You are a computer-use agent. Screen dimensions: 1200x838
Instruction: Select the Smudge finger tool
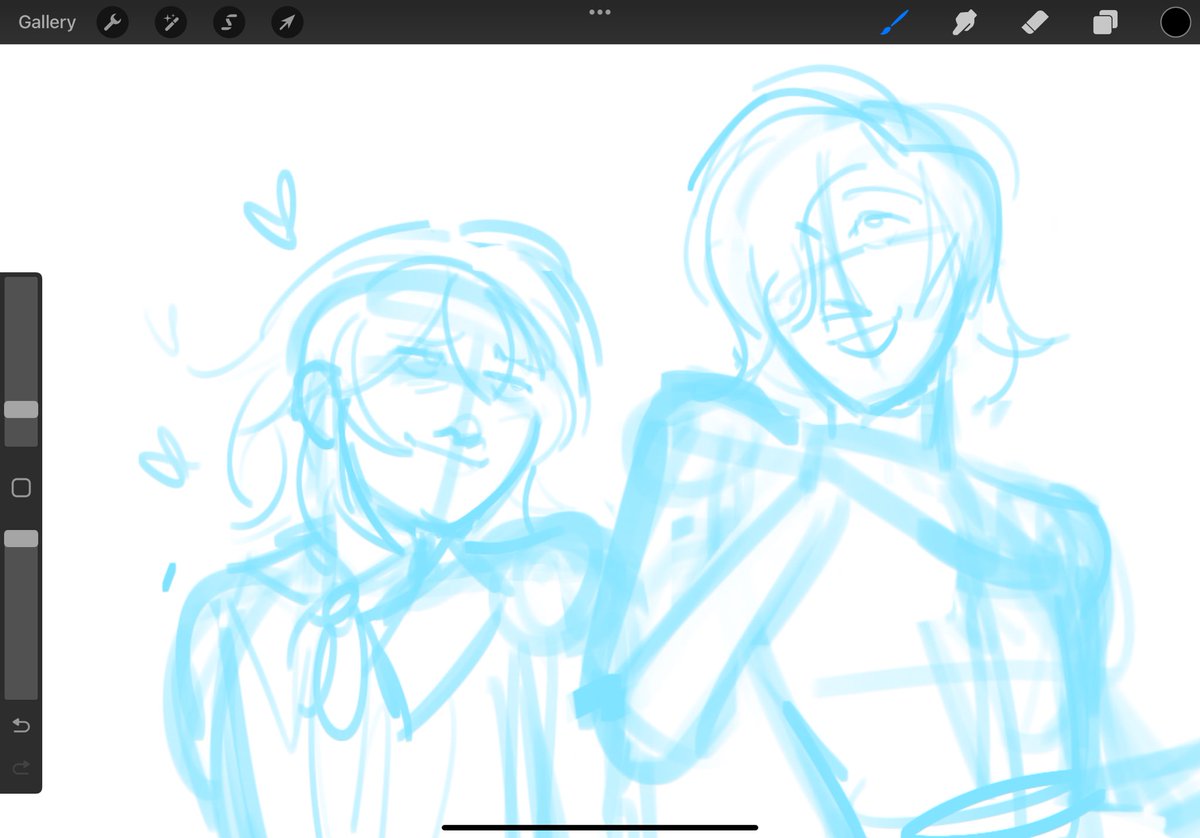pyautogui.click(x=964, y=22)
